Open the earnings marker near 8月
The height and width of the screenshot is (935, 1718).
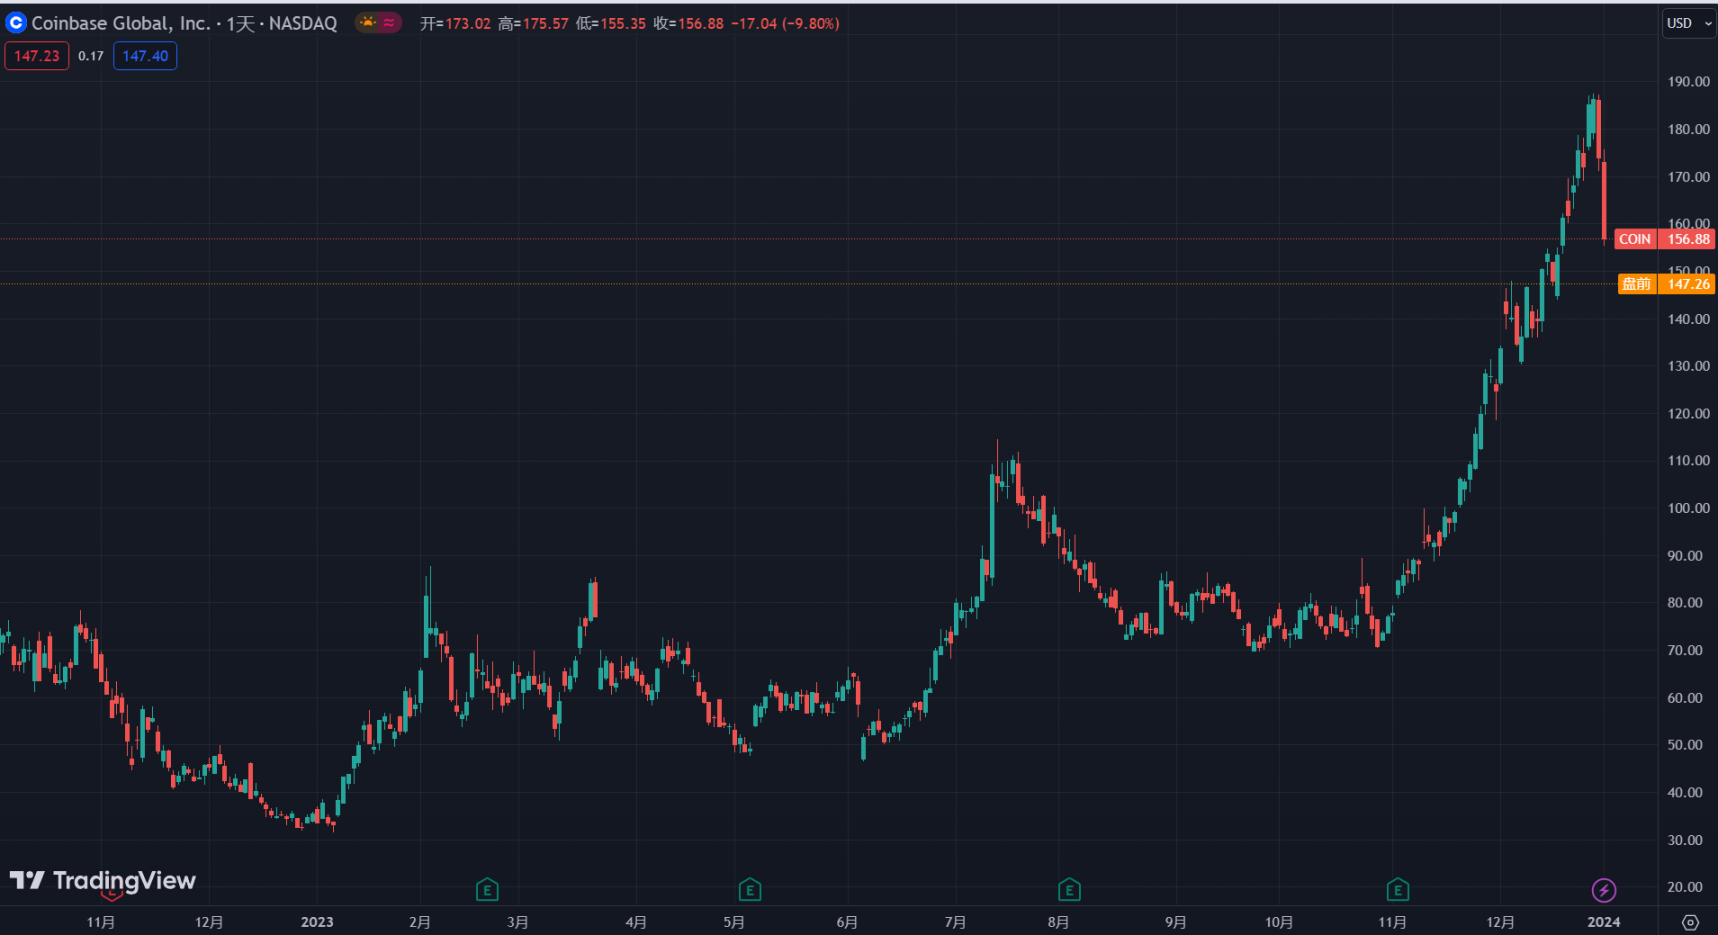point(1069,889)
